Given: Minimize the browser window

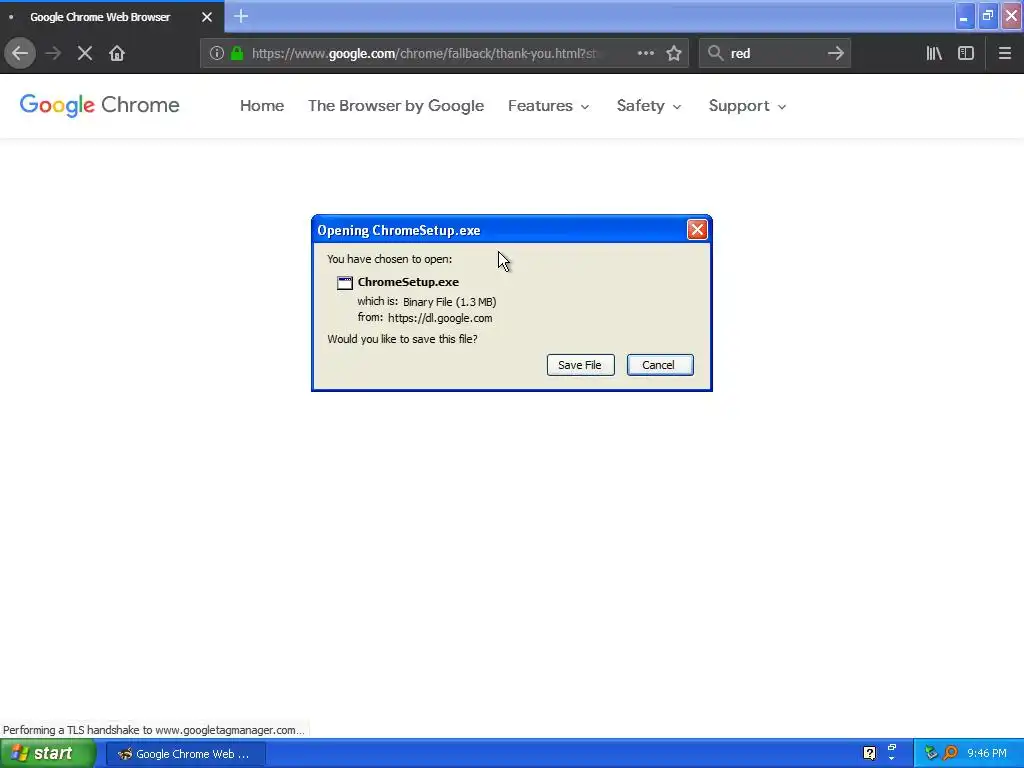Looking at the screenshot, I should (x=964, y=16).
